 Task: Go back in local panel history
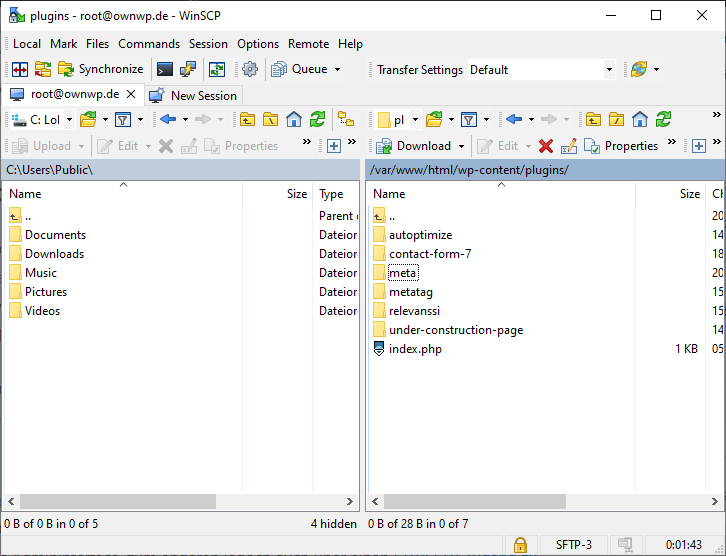[168, 119]
